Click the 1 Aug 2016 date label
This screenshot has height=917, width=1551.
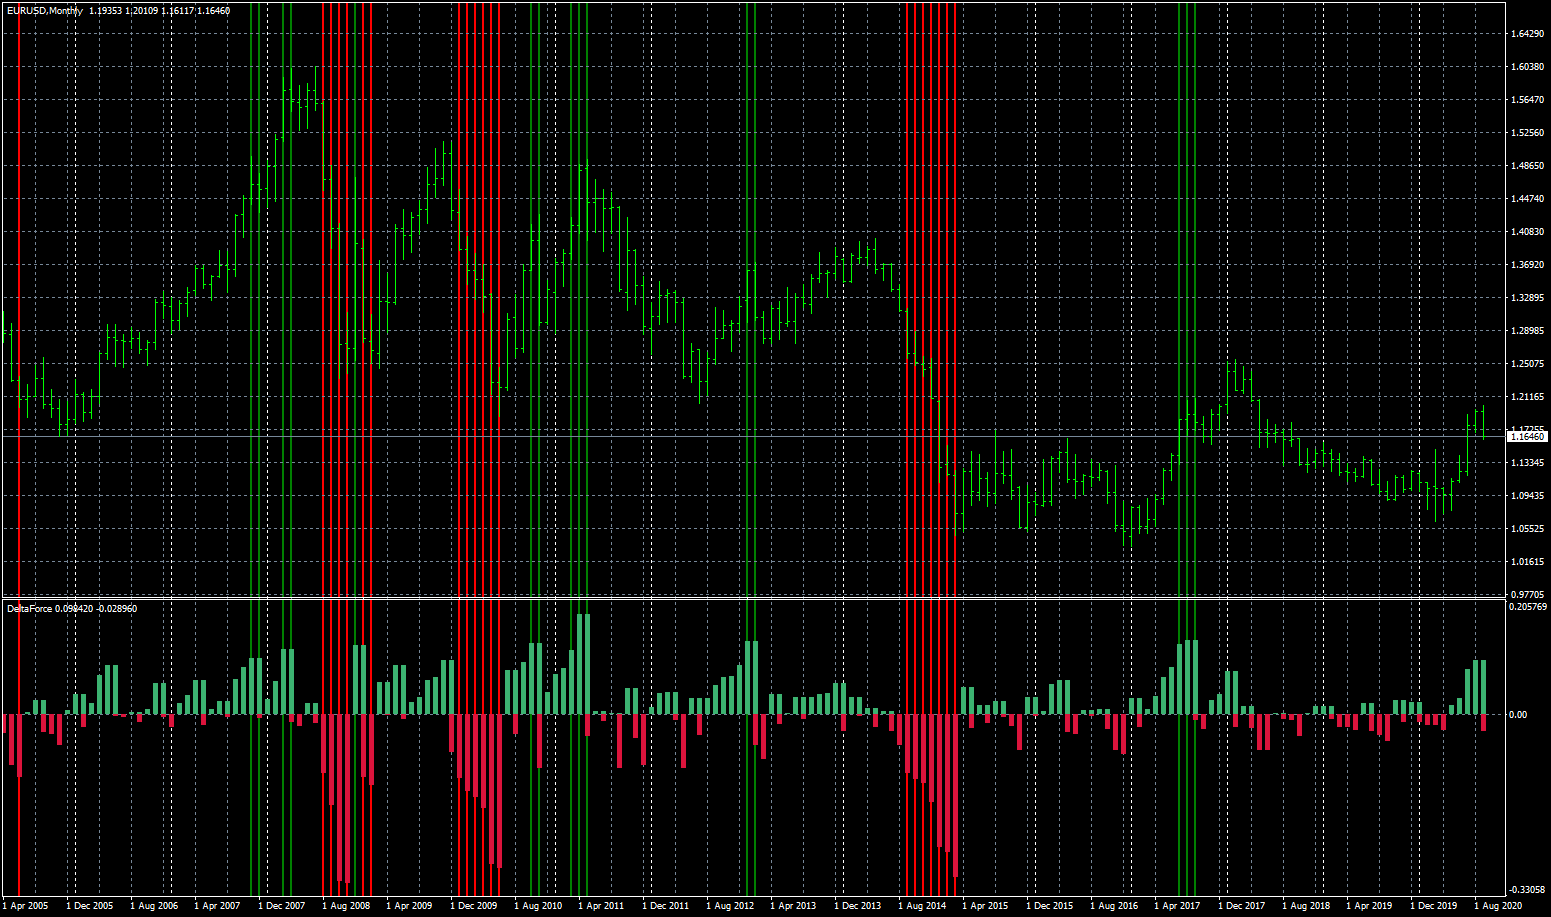click(x=1113, y=906)
